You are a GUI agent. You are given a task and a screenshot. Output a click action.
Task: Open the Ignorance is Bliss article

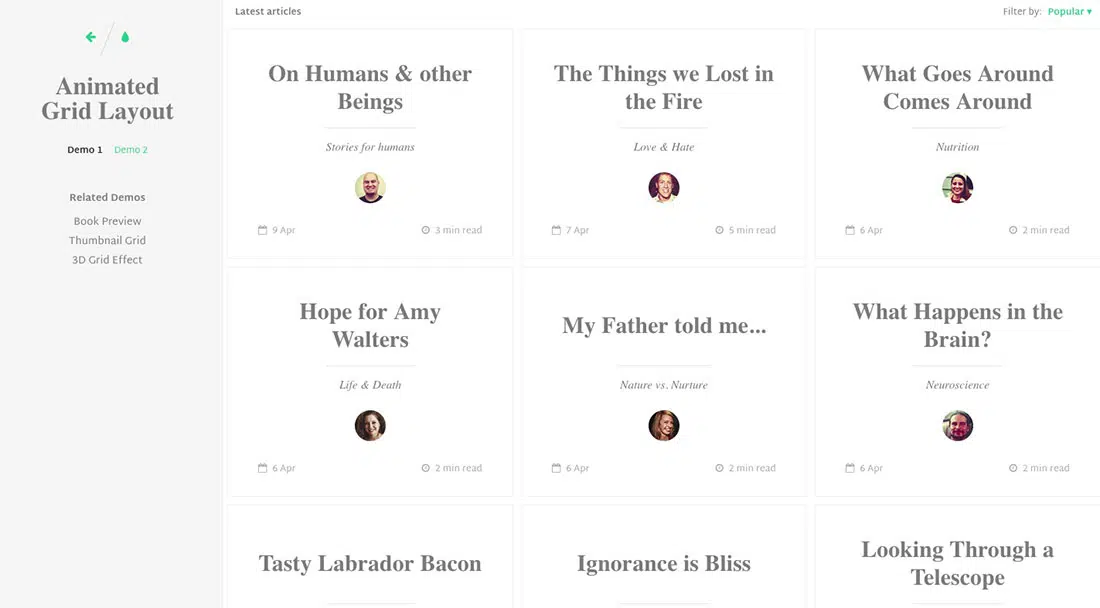[x=664, y=564]
